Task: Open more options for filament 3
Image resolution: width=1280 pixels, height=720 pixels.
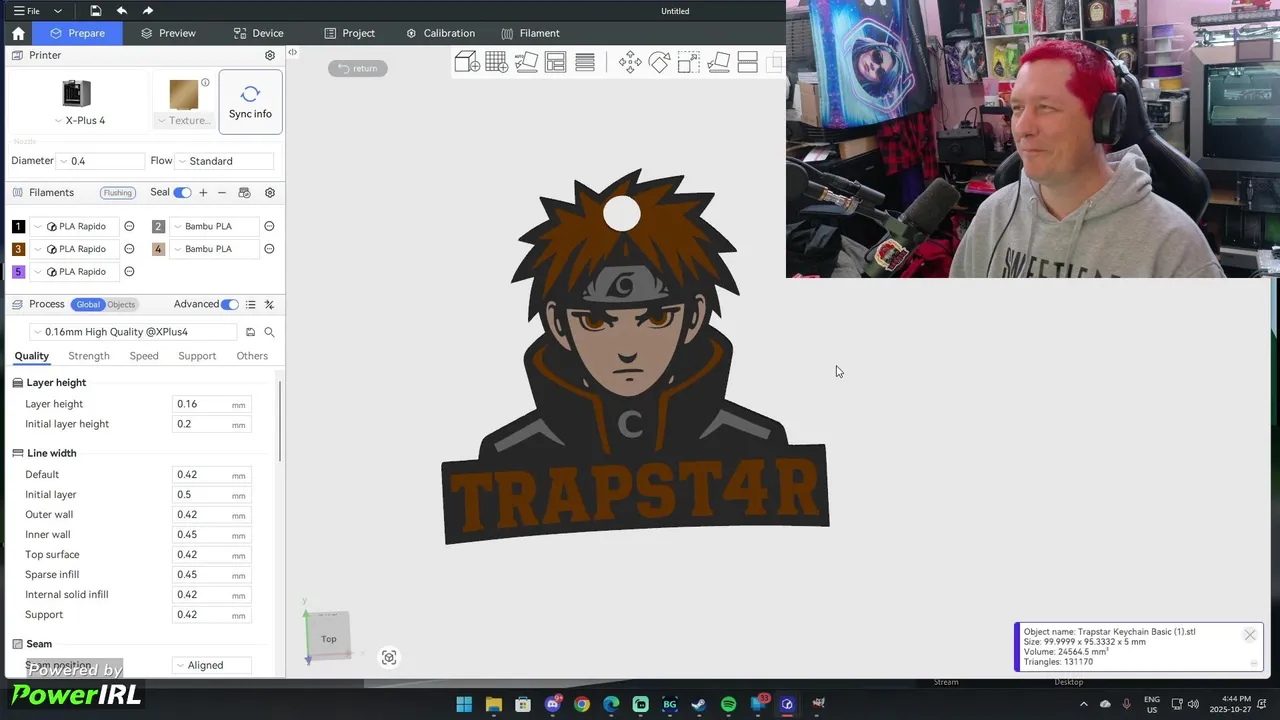Action: [x=129, y=249]
